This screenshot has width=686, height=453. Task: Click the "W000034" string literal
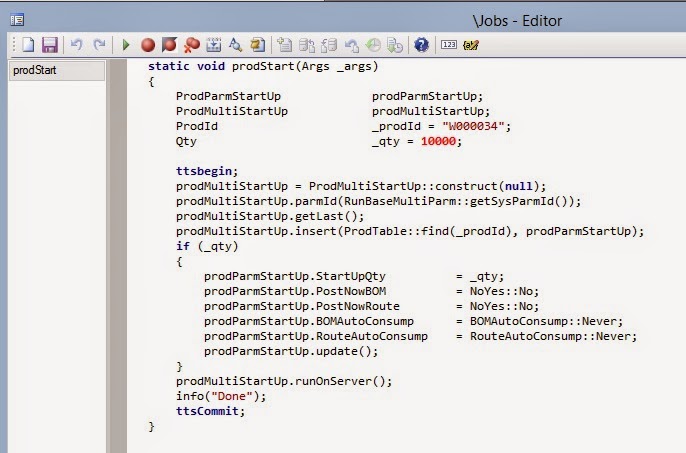point(473,126)
